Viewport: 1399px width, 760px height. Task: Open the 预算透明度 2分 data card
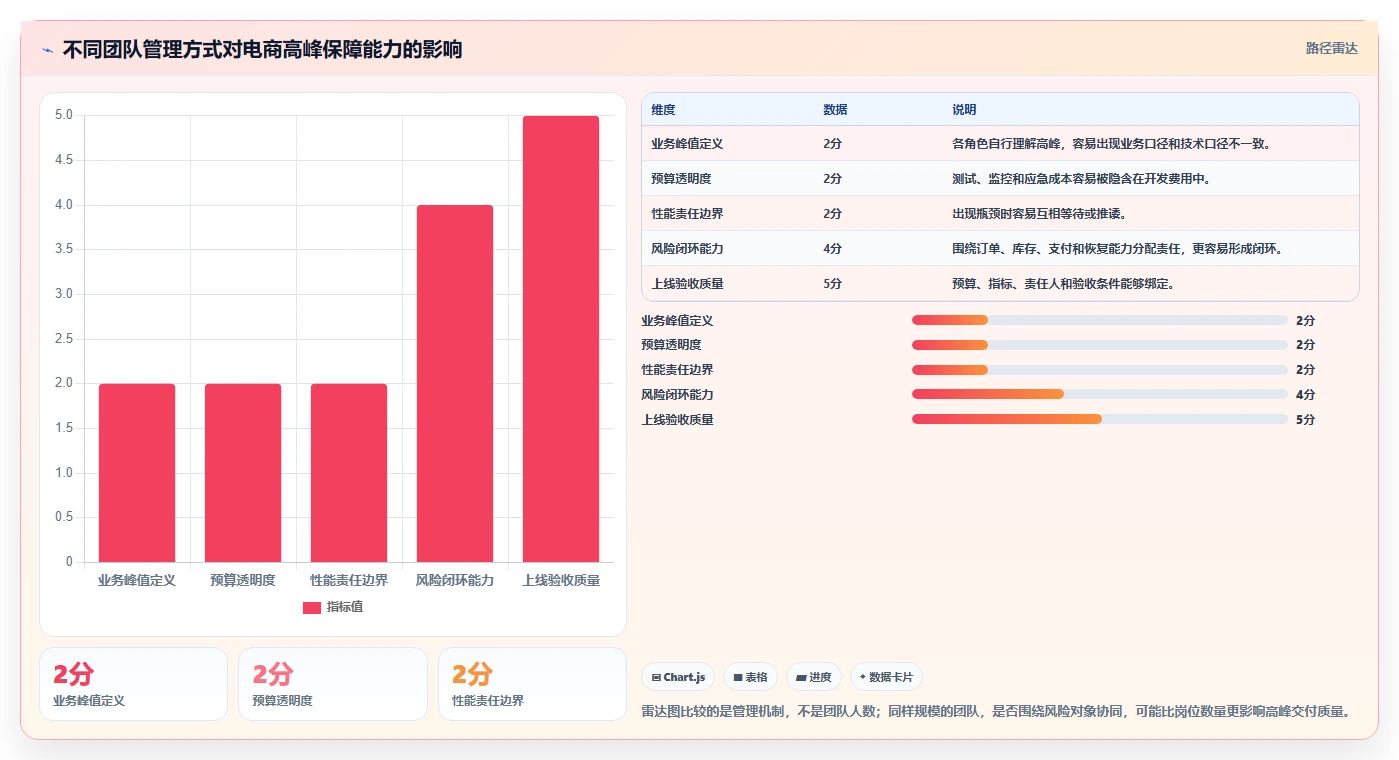tap(332, 684)
